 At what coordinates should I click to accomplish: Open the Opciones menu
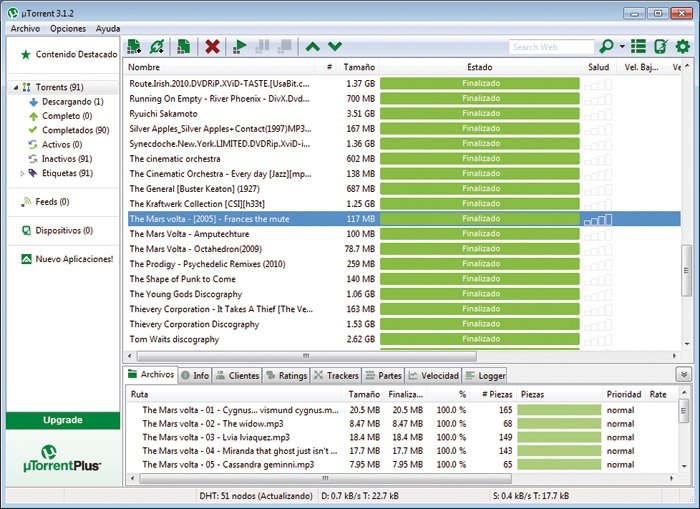[68, 29]
